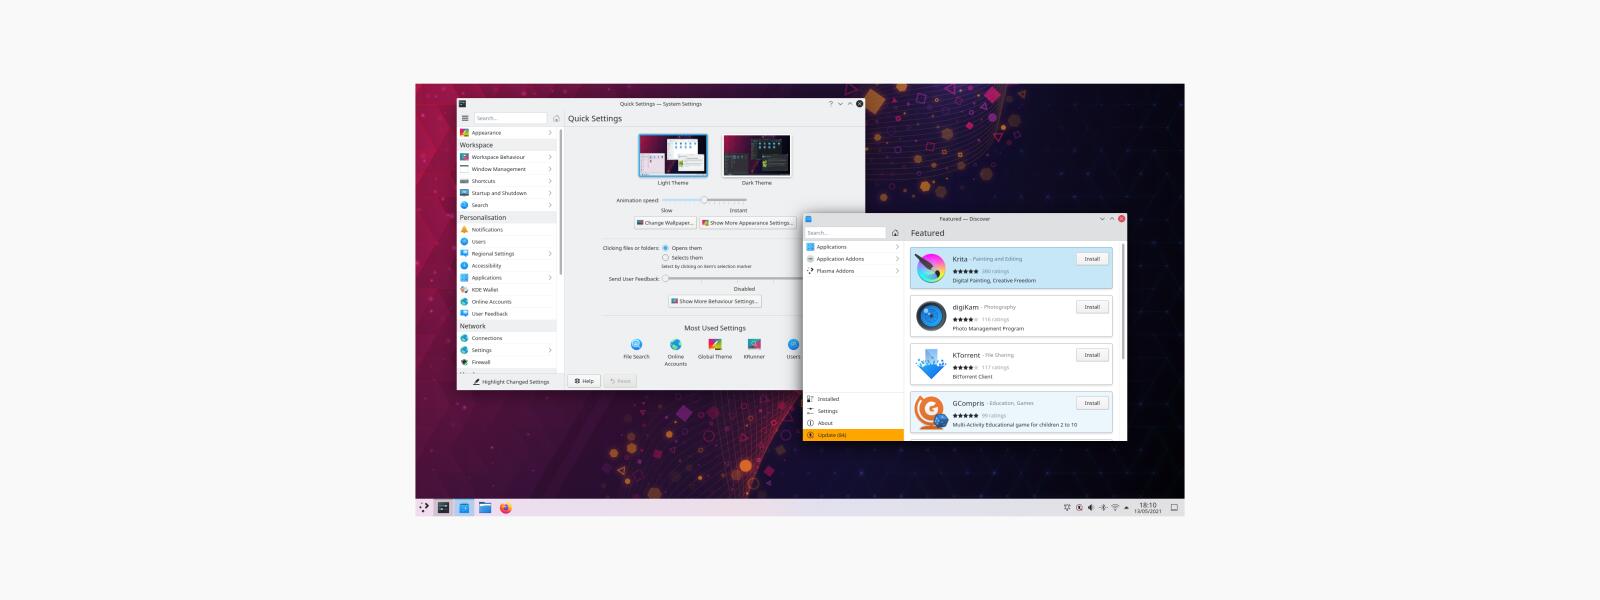Install GCompris
The height and width of the screenshot is (600, 1600).
tap(1092, 403)
